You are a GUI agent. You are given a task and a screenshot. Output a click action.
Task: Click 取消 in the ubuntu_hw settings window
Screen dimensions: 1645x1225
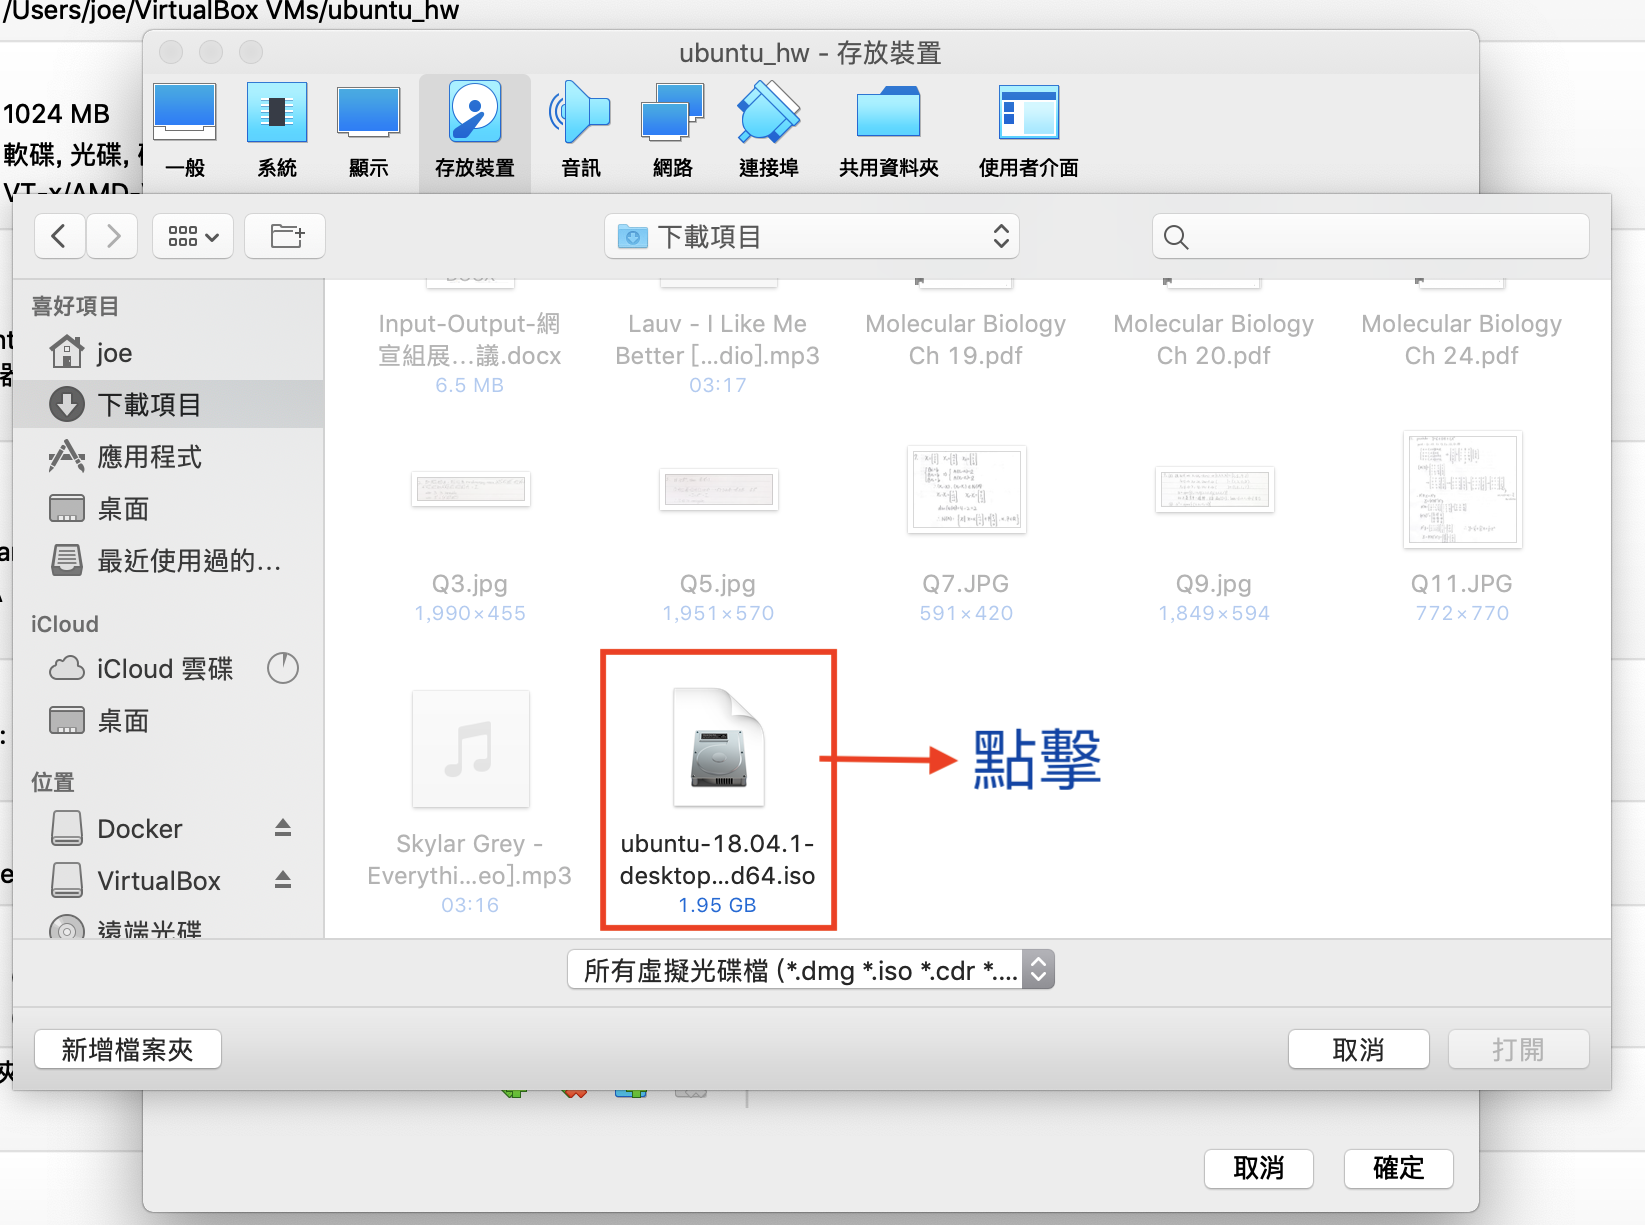click(x=1259, y=1168)
